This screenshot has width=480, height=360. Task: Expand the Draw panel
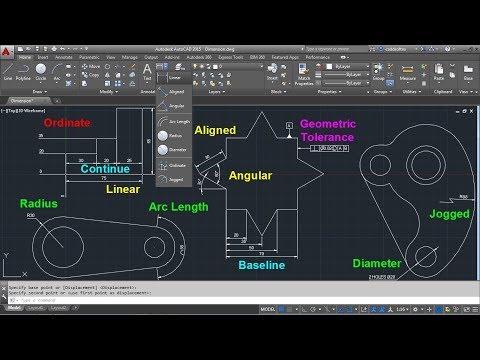[40, 92]
